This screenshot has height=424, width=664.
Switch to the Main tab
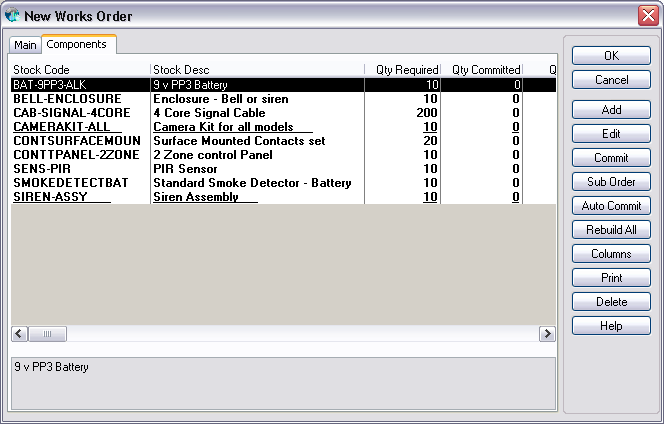tap(25, 45)
